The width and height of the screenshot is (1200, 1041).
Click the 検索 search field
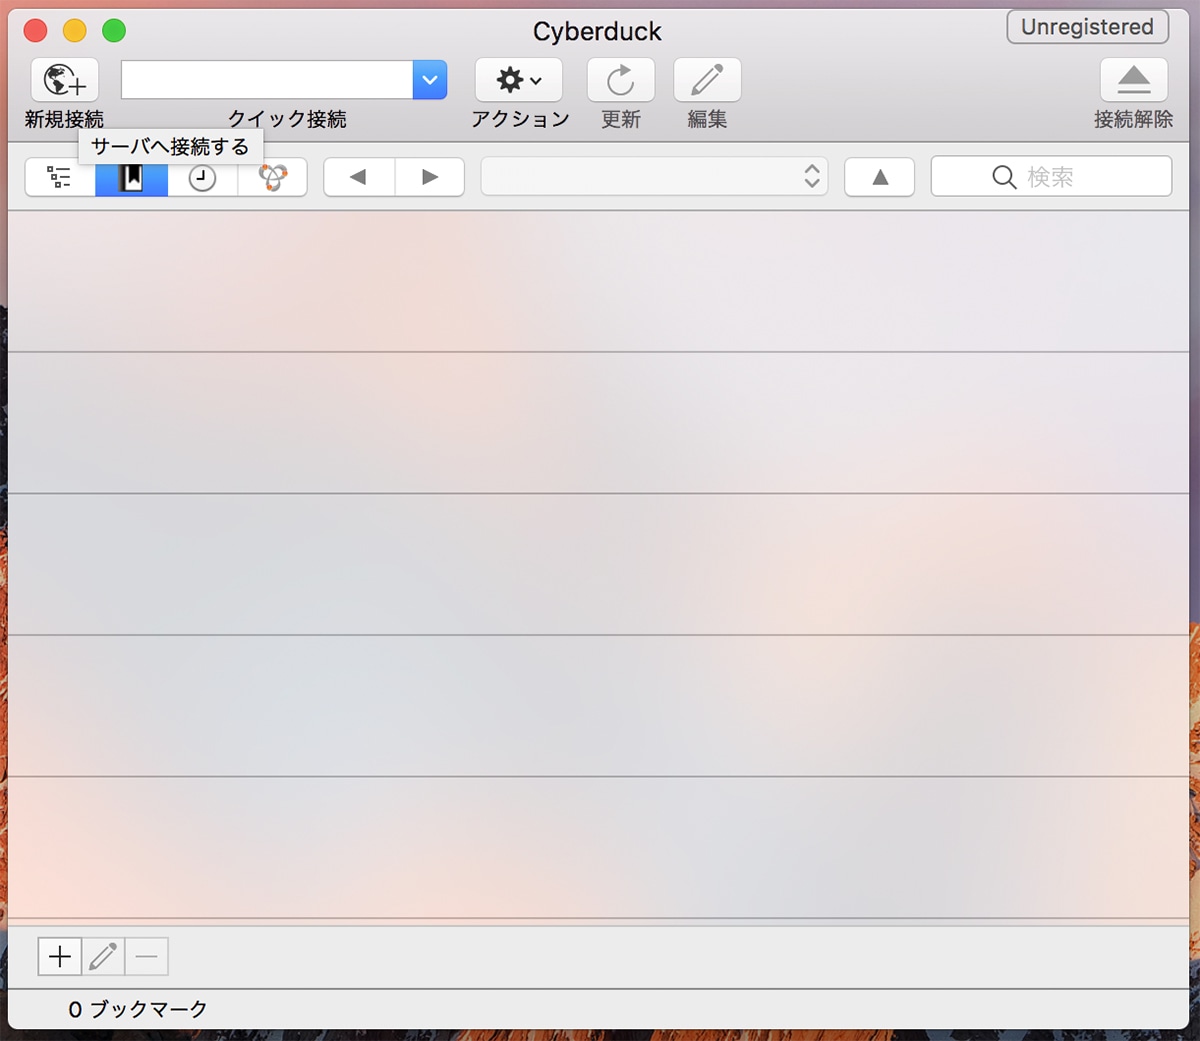(x=1051, y=177)
